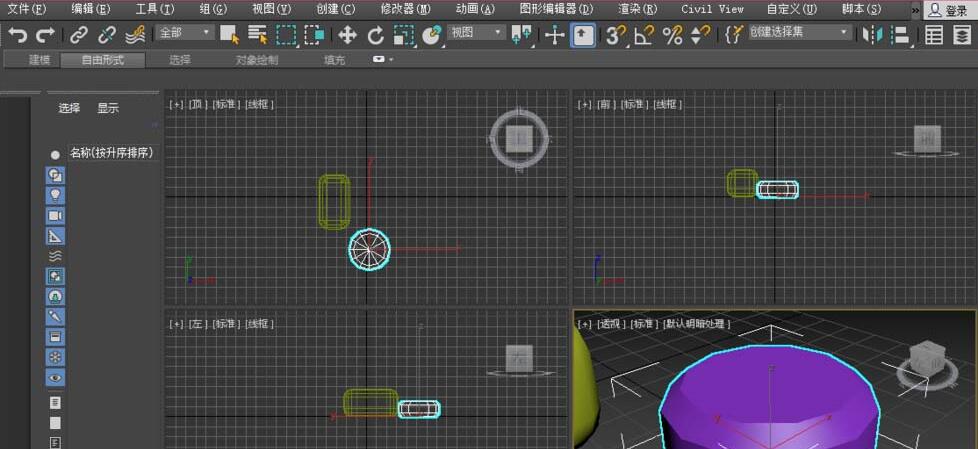978x449 pixels.
Task: Toggle Display Lights bulb filter
Action: [x=55, y=196]
